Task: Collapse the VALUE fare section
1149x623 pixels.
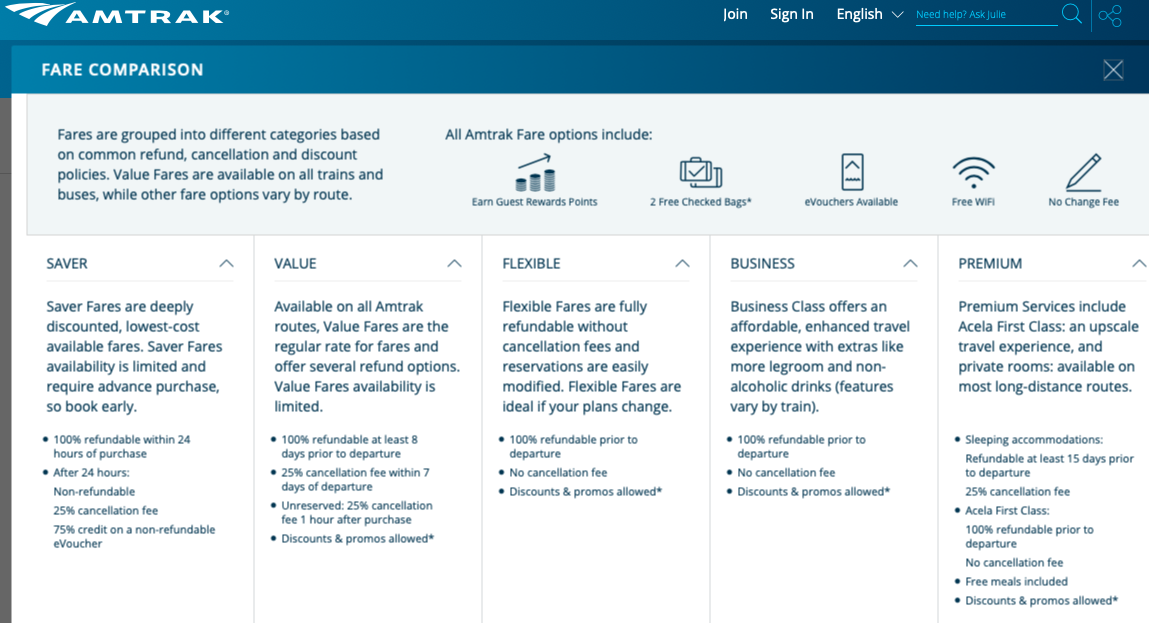Action: [x=454, y=264]
